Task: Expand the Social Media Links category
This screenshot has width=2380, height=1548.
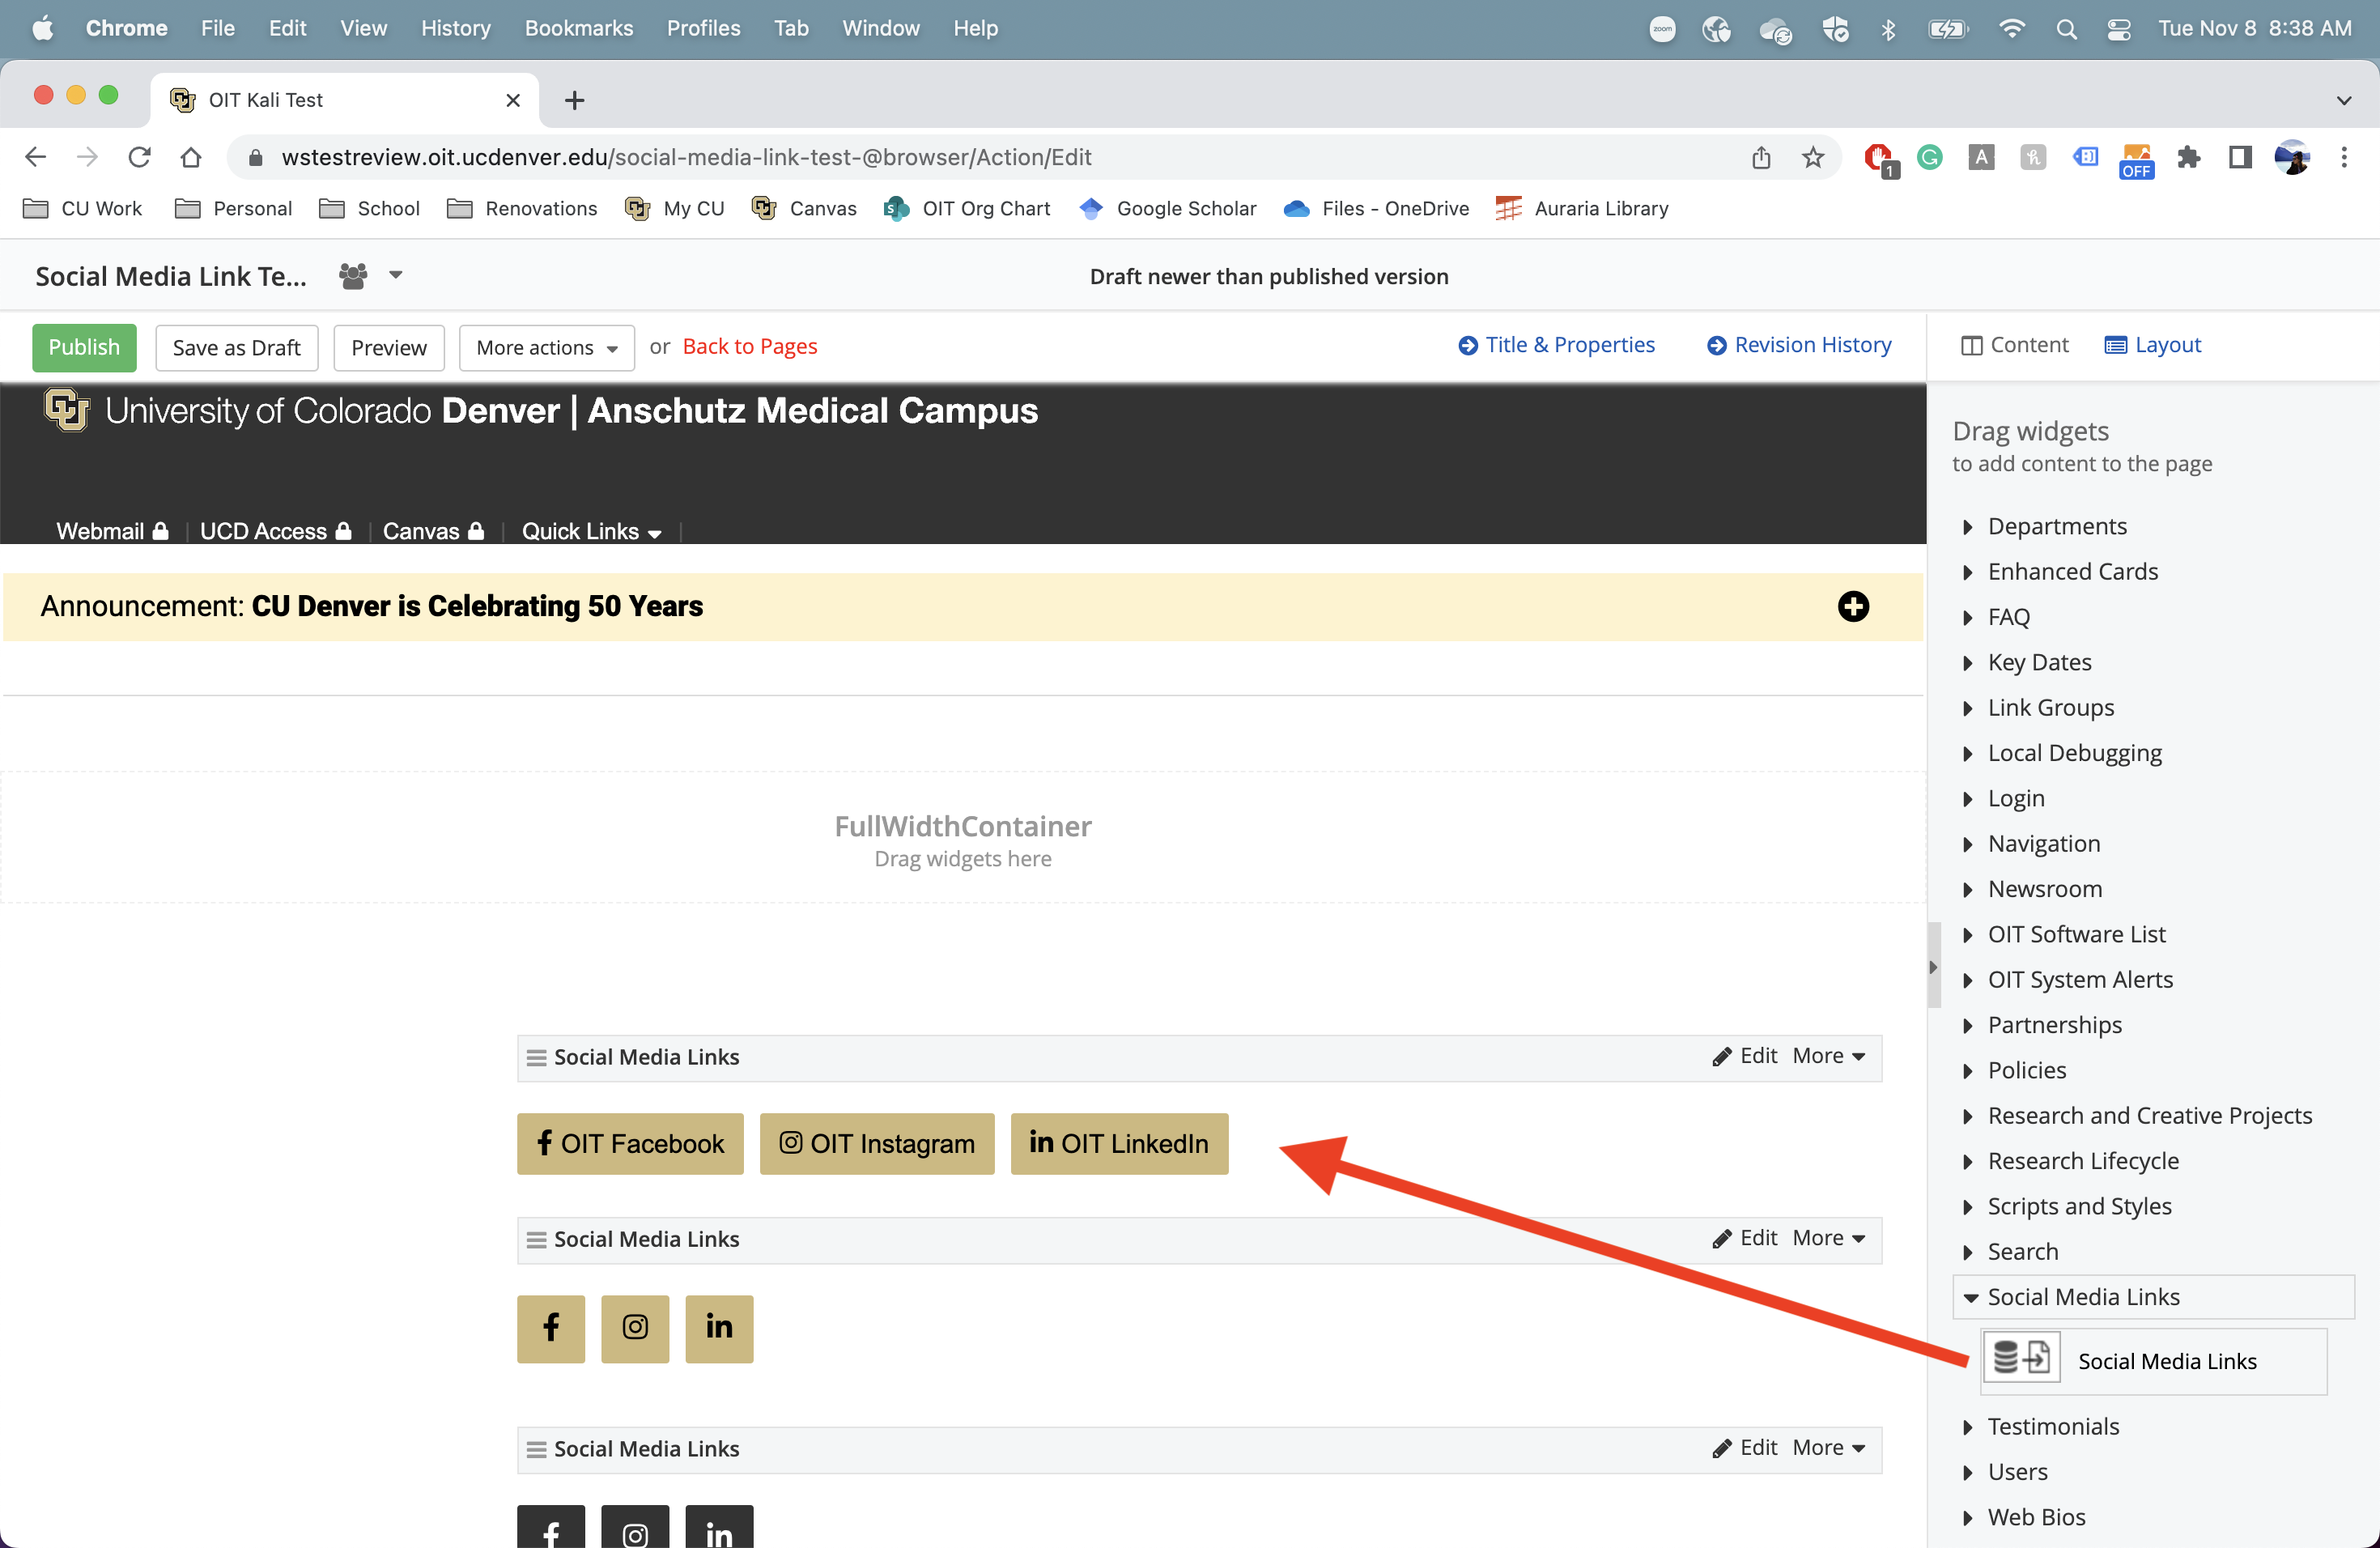Action: [x=1972, y=1296]
